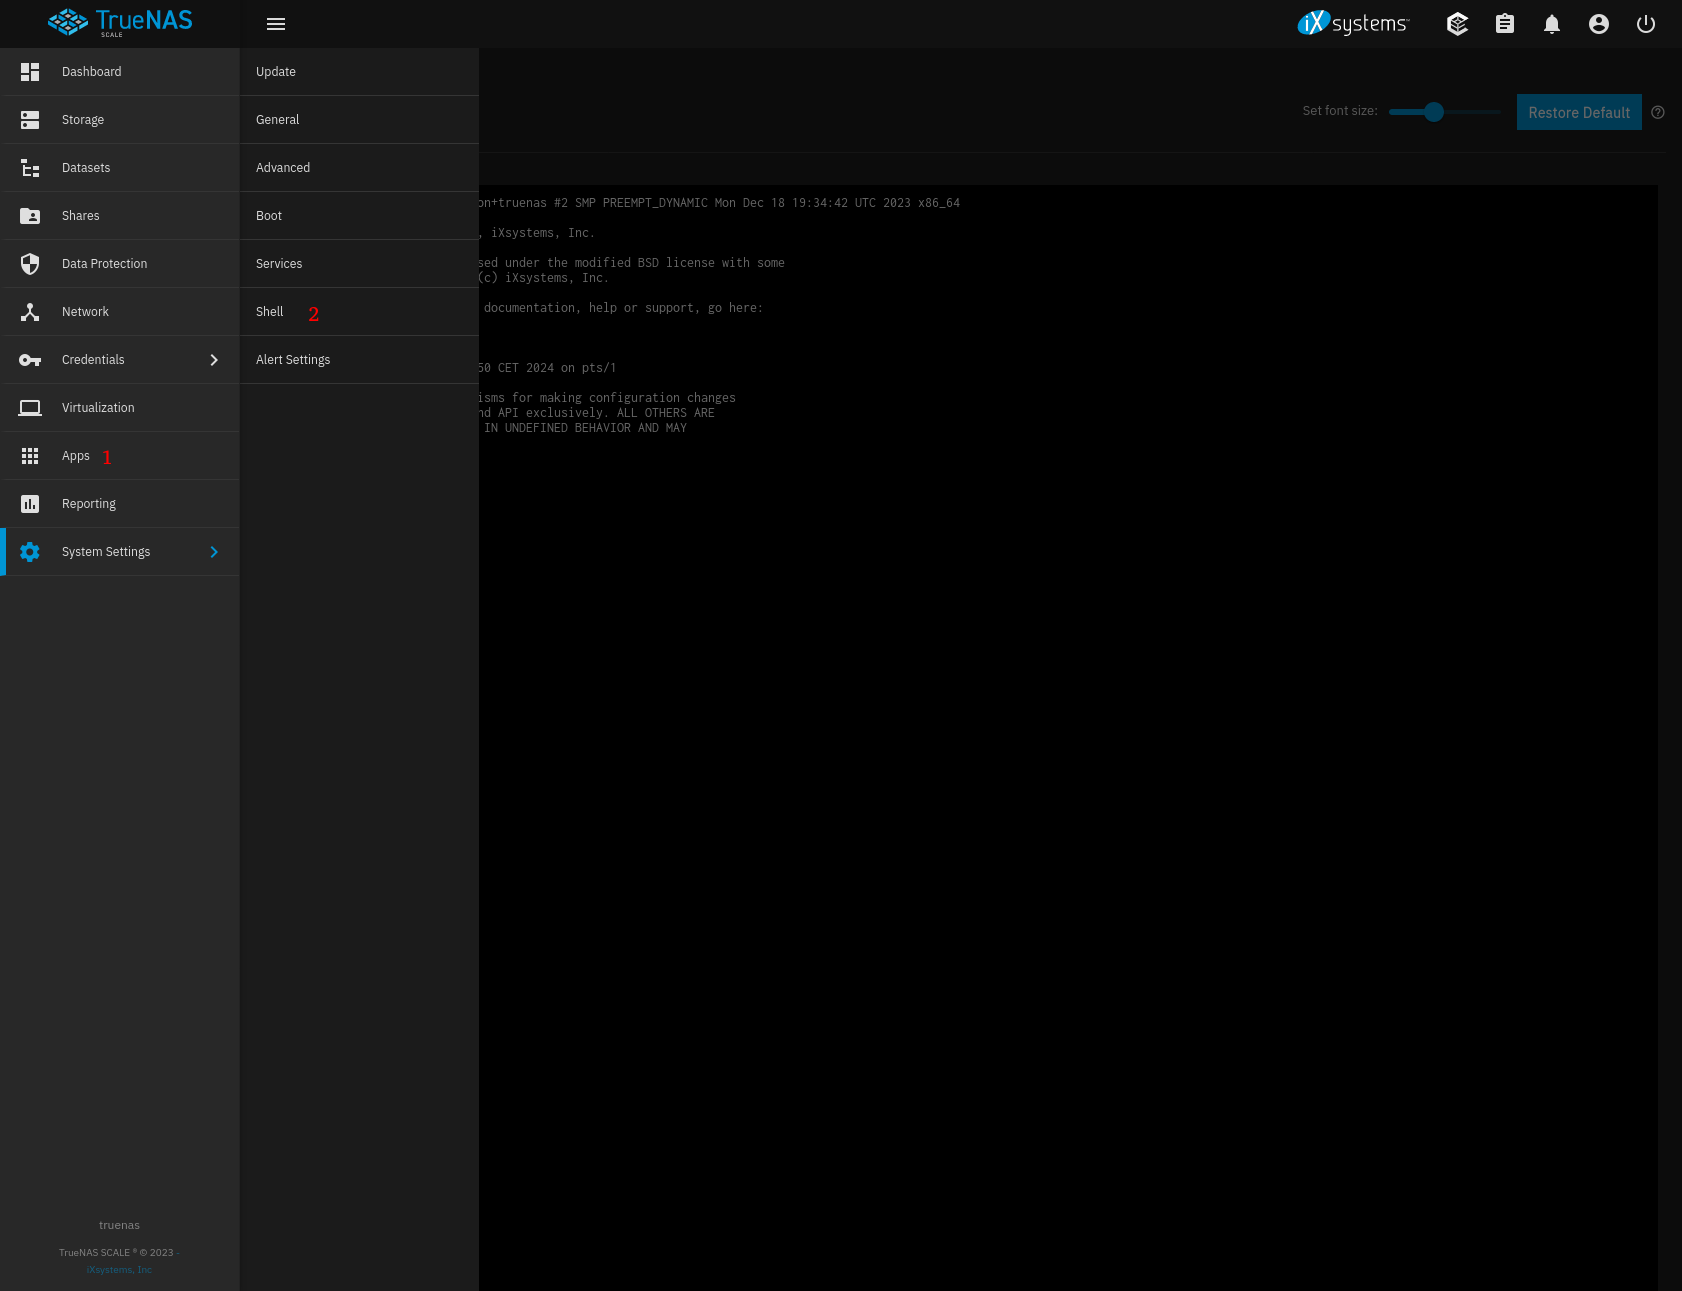Select Services from System Settings submenu
The width and height of the screenshot is (1682, 1291).
pos(279,264)
